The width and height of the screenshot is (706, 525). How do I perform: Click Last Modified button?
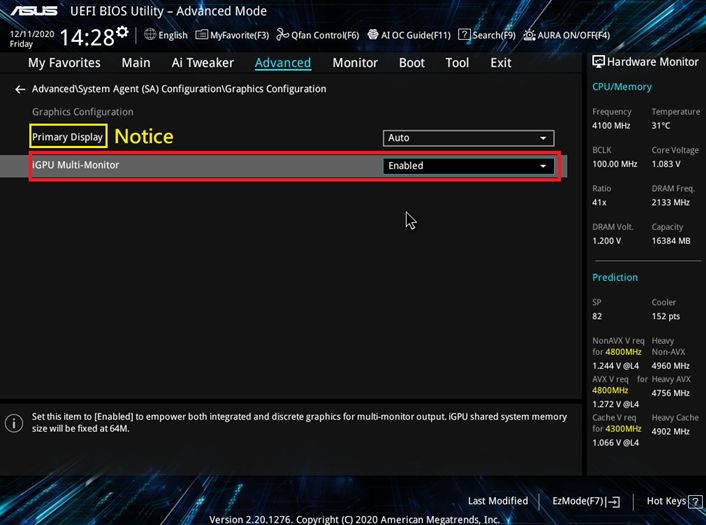coord(498,501)
